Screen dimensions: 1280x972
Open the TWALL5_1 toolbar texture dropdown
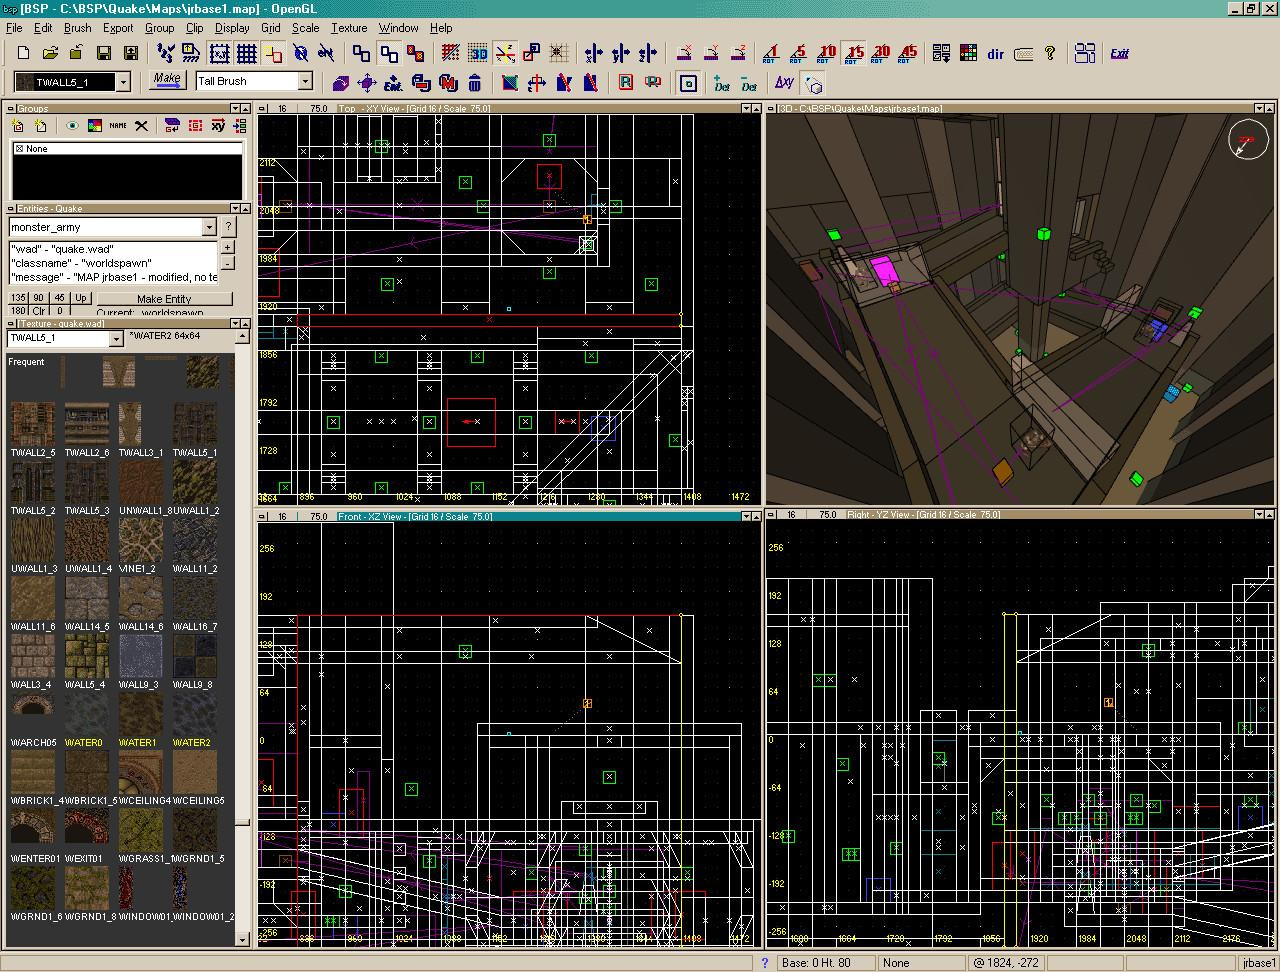123,82
